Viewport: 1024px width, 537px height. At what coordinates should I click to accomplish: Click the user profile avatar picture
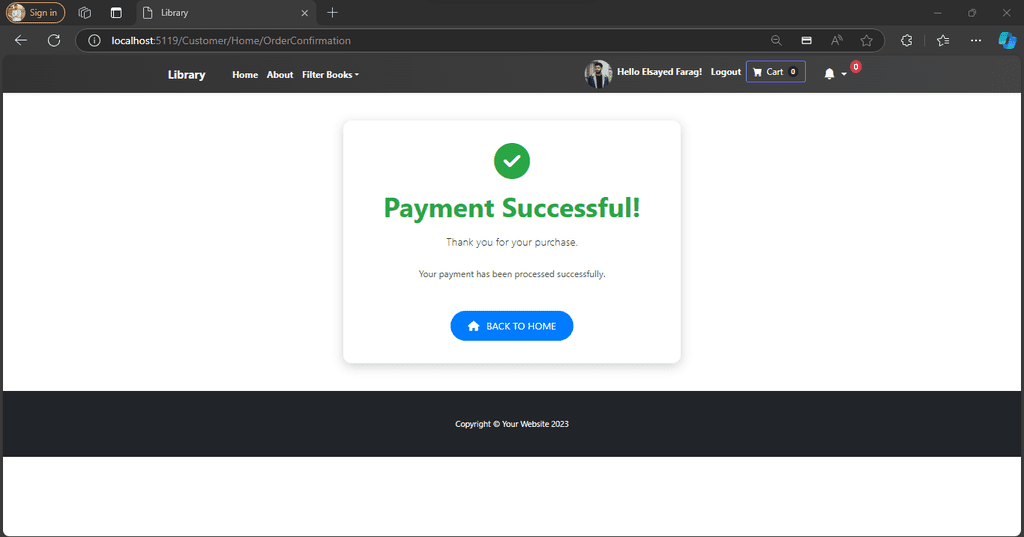(x=598, y=74)
